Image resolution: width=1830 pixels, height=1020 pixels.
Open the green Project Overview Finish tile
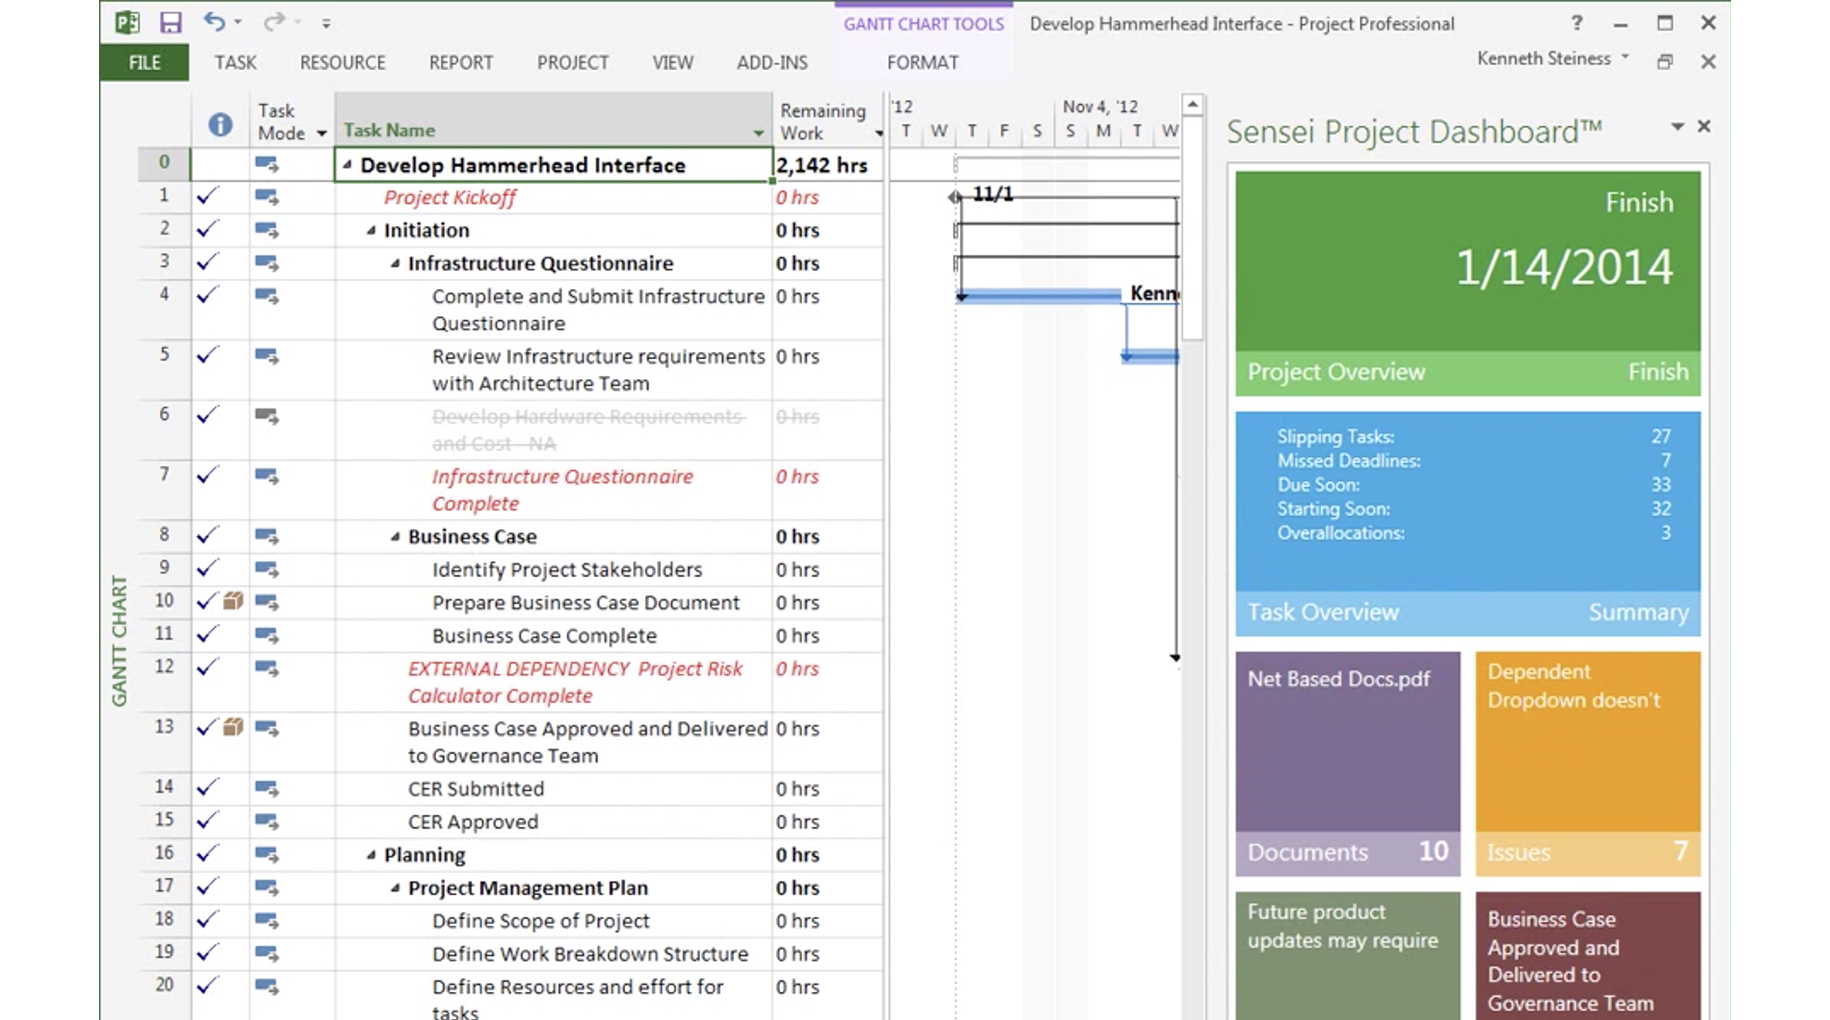click(x=1467, y=283)
